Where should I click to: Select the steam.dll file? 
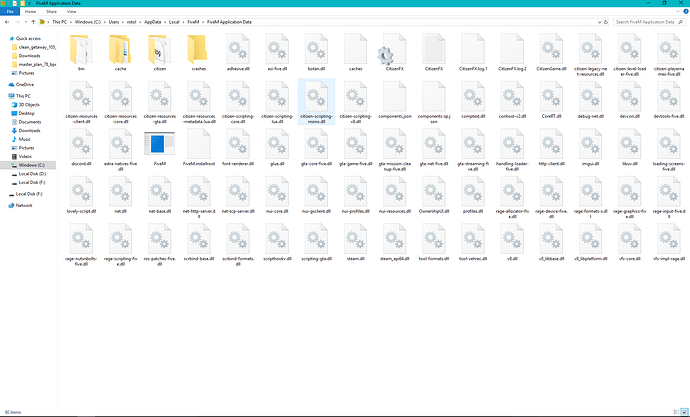tap(356, 243)
